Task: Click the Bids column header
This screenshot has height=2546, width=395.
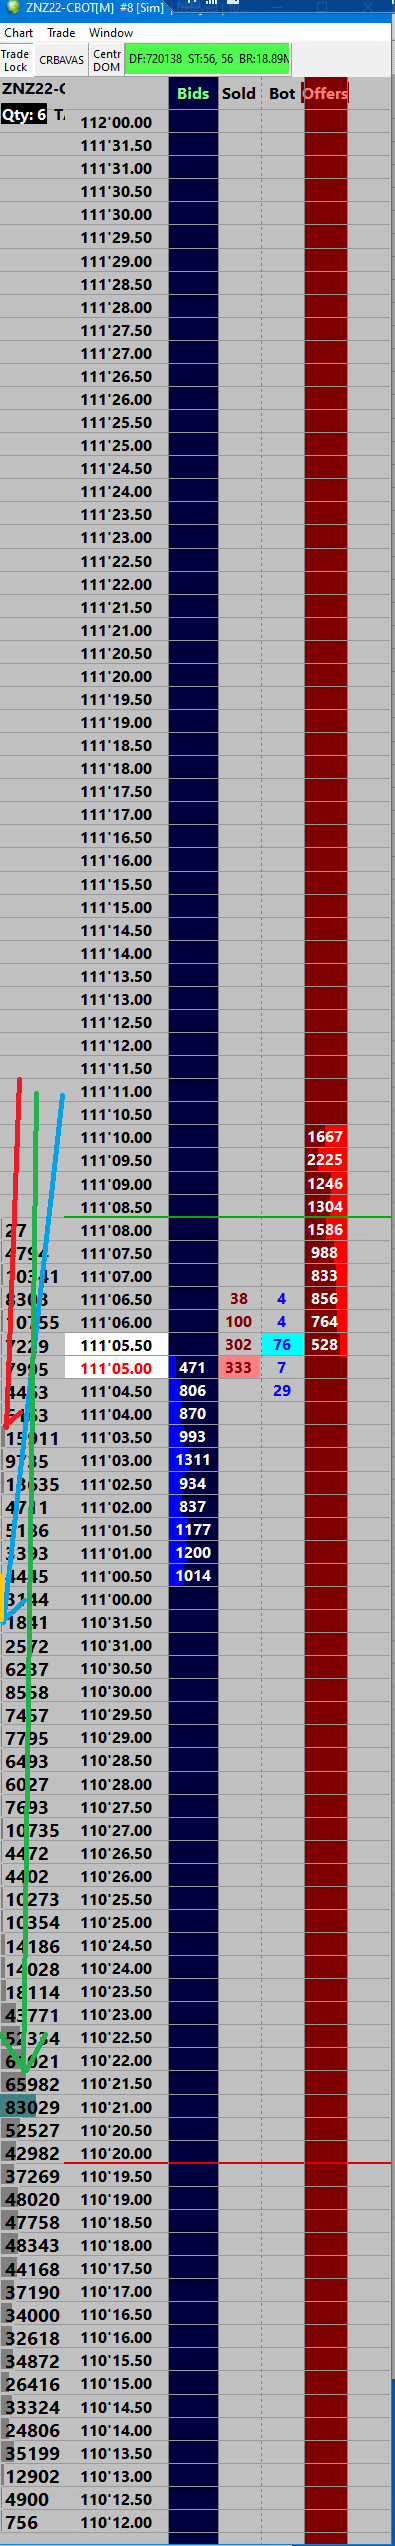Action: tap(193, 93)
